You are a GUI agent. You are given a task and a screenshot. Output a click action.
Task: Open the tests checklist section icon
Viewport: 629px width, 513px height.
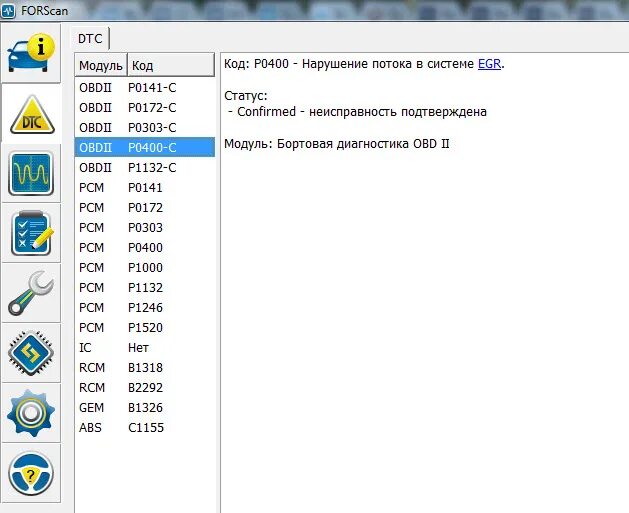(x=31, y=233)
